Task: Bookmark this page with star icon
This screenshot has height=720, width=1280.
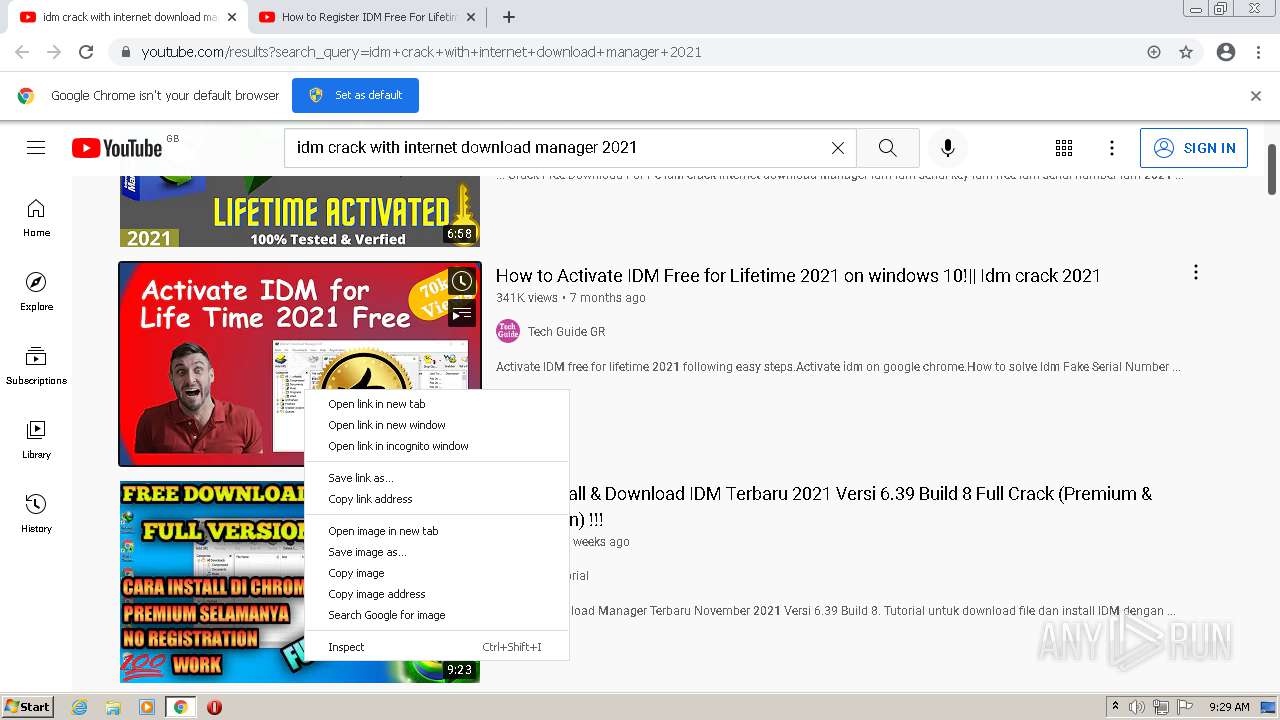Action: [x=1186, y=52]
